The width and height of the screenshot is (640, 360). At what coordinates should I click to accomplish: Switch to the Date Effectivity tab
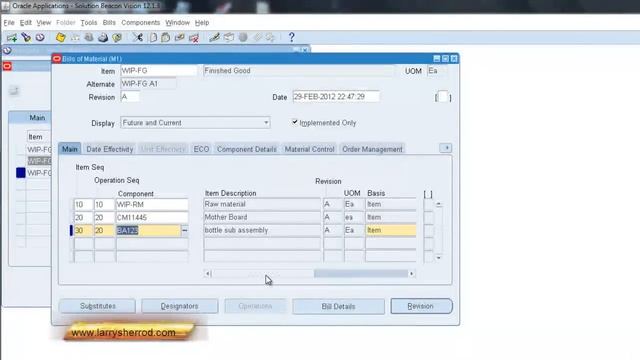tap(110, 149)
